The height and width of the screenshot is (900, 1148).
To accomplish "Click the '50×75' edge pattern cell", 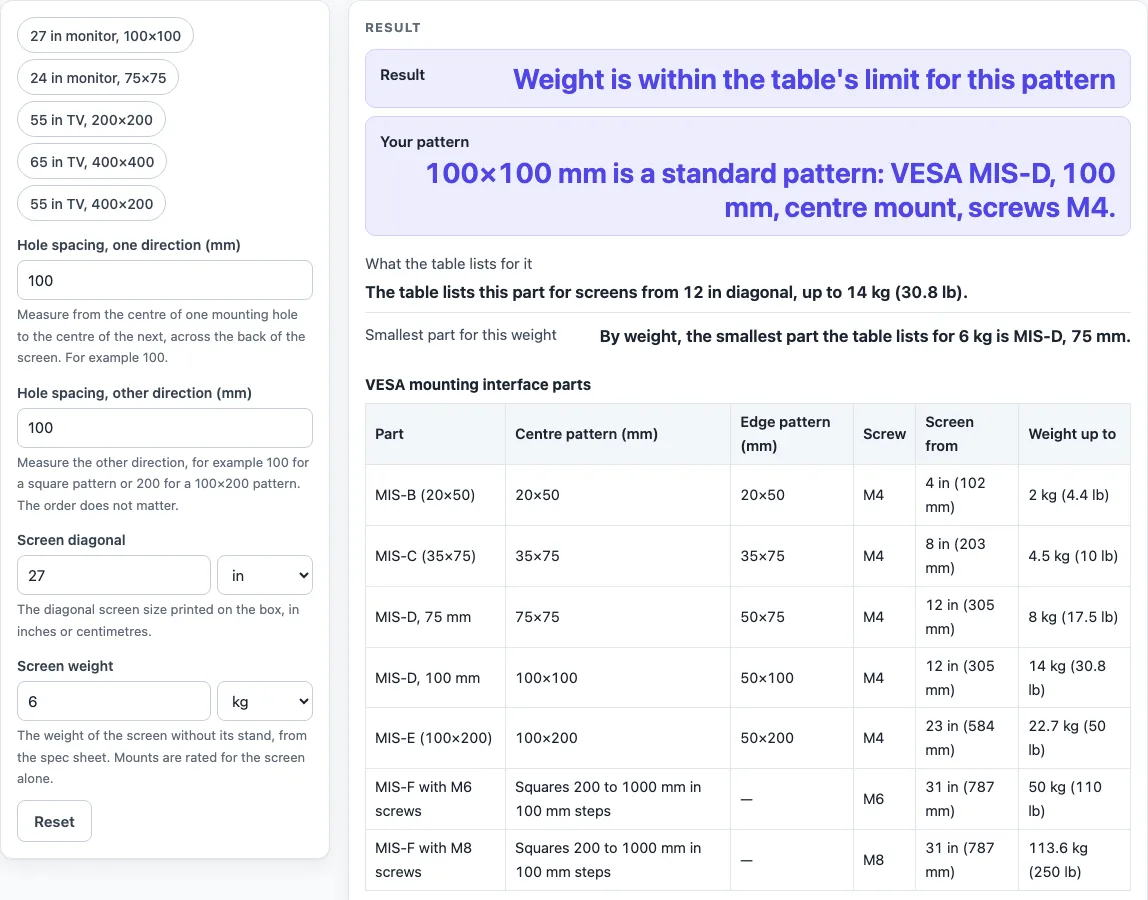I will tap(791, 617).
